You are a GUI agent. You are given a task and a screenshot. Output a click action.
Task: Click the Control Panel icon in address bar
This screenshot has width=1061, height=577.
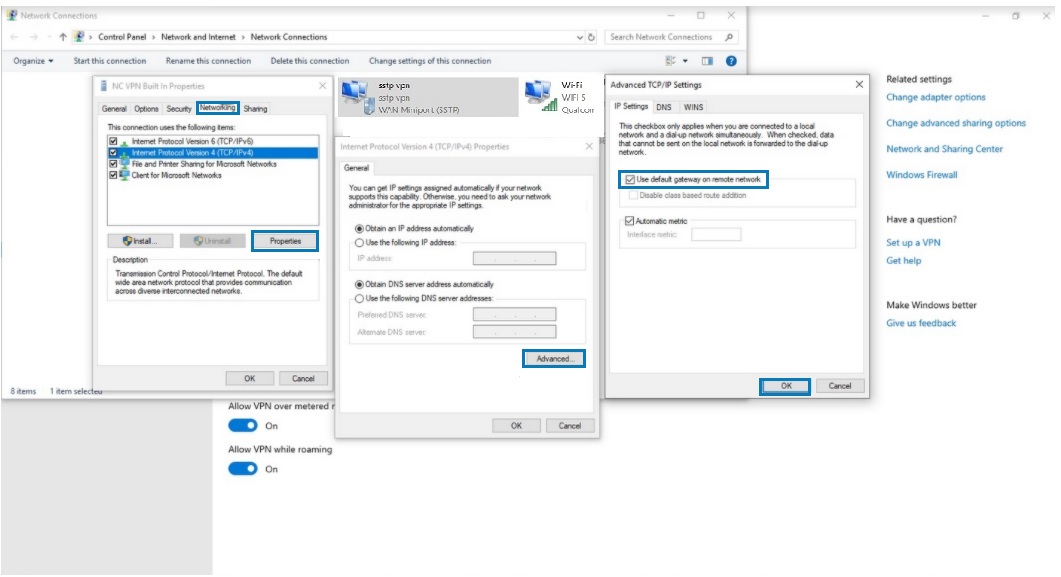[79, 37]
